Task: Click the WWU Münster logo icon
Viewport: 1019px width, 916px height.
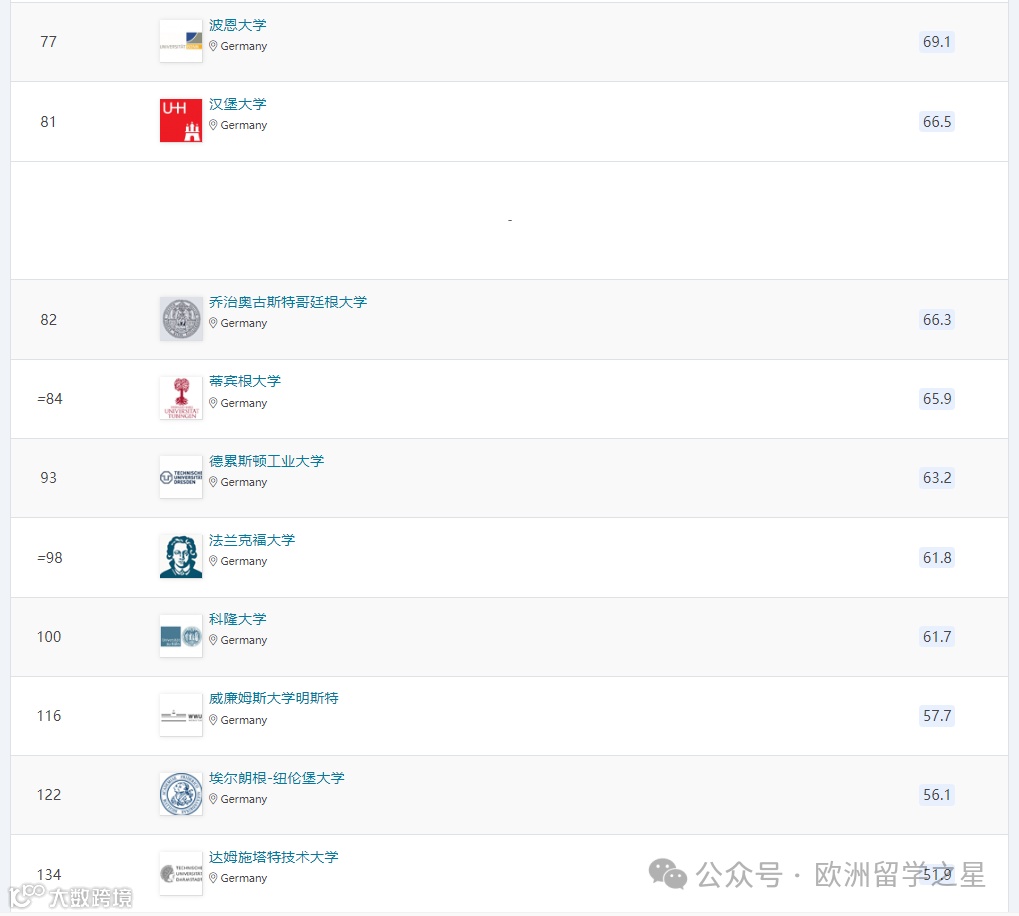Action: [x=180, y=715]
